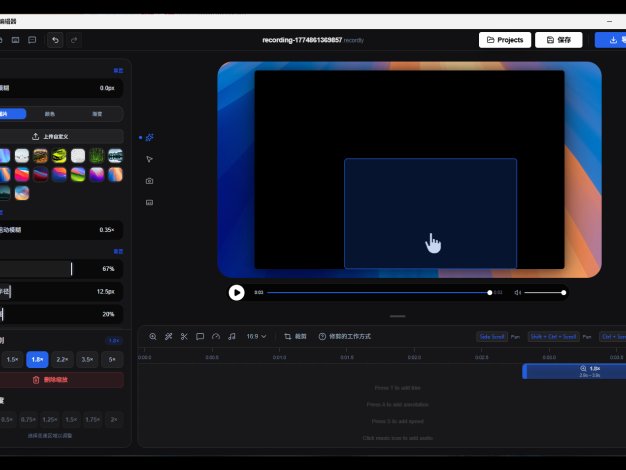Open the 16:9 aspect ratio dropdown

coord(256,337)
